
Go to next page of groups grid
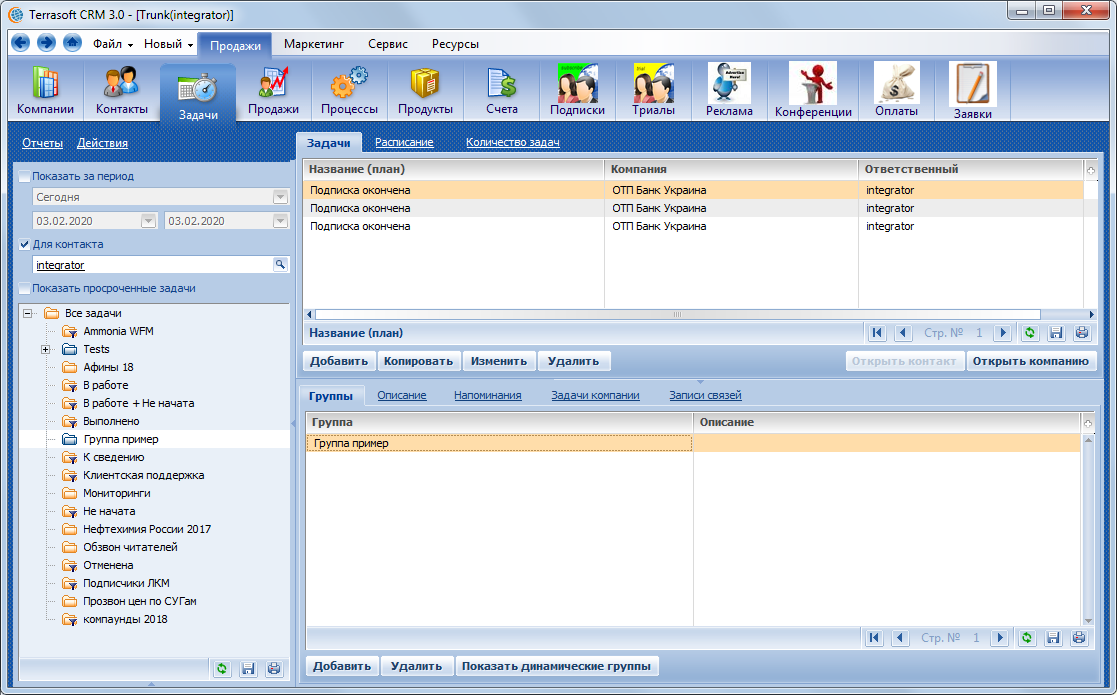pos(999,638)
